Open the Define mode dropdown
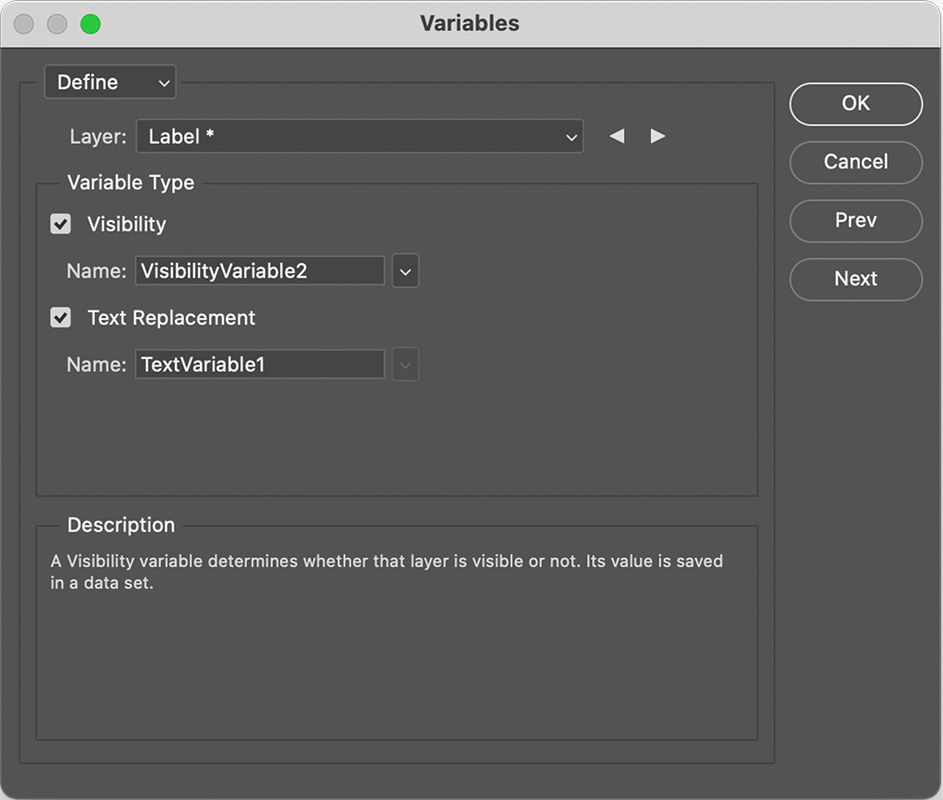943x800 pixels. click(x=110, y=82)
